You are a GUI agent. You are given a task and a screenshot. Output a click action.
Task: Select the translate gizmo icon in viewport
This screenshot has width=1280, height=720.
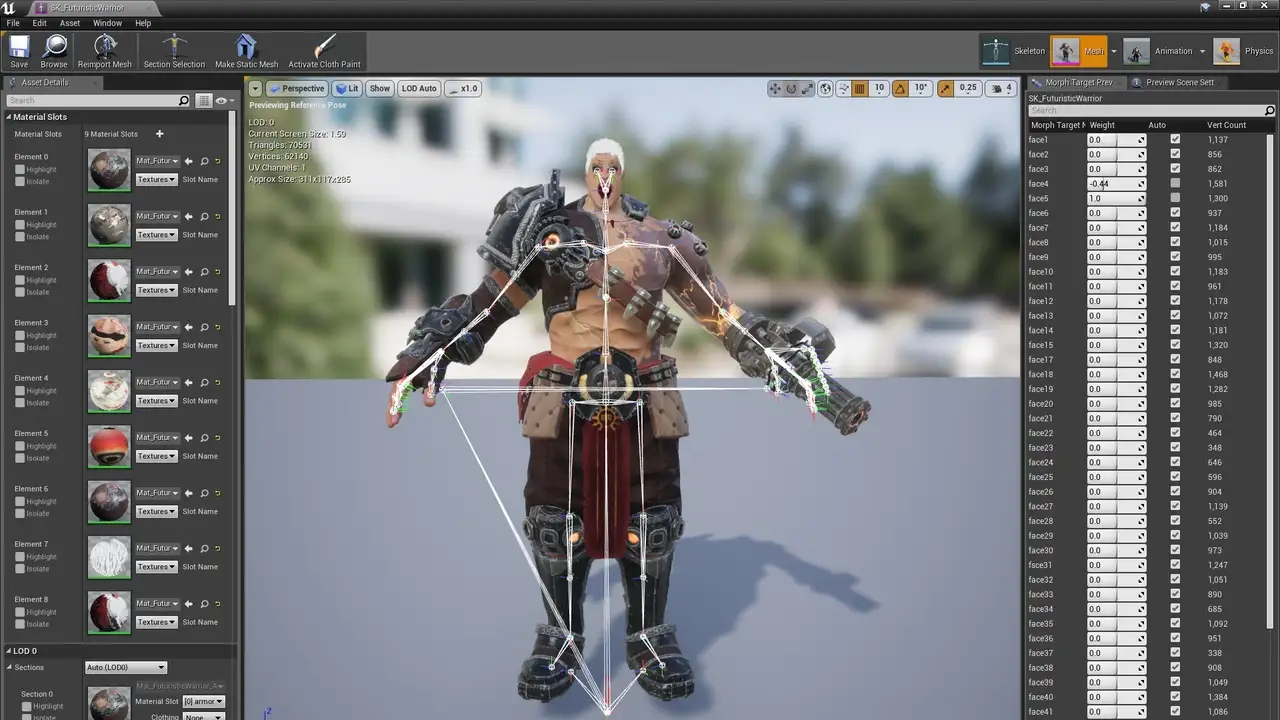coord(775,88)
